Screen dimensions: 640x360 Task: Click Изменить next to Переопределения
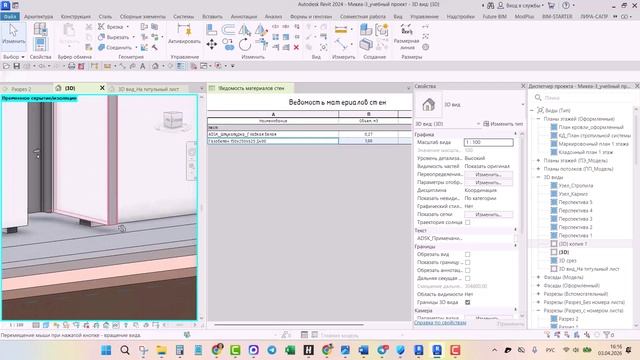[488, 174]
